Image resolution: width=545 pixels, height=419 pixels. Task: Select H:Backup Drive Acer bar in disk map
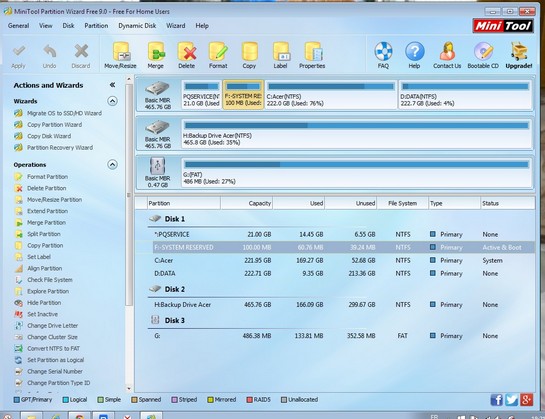click(x=356, y=134)
